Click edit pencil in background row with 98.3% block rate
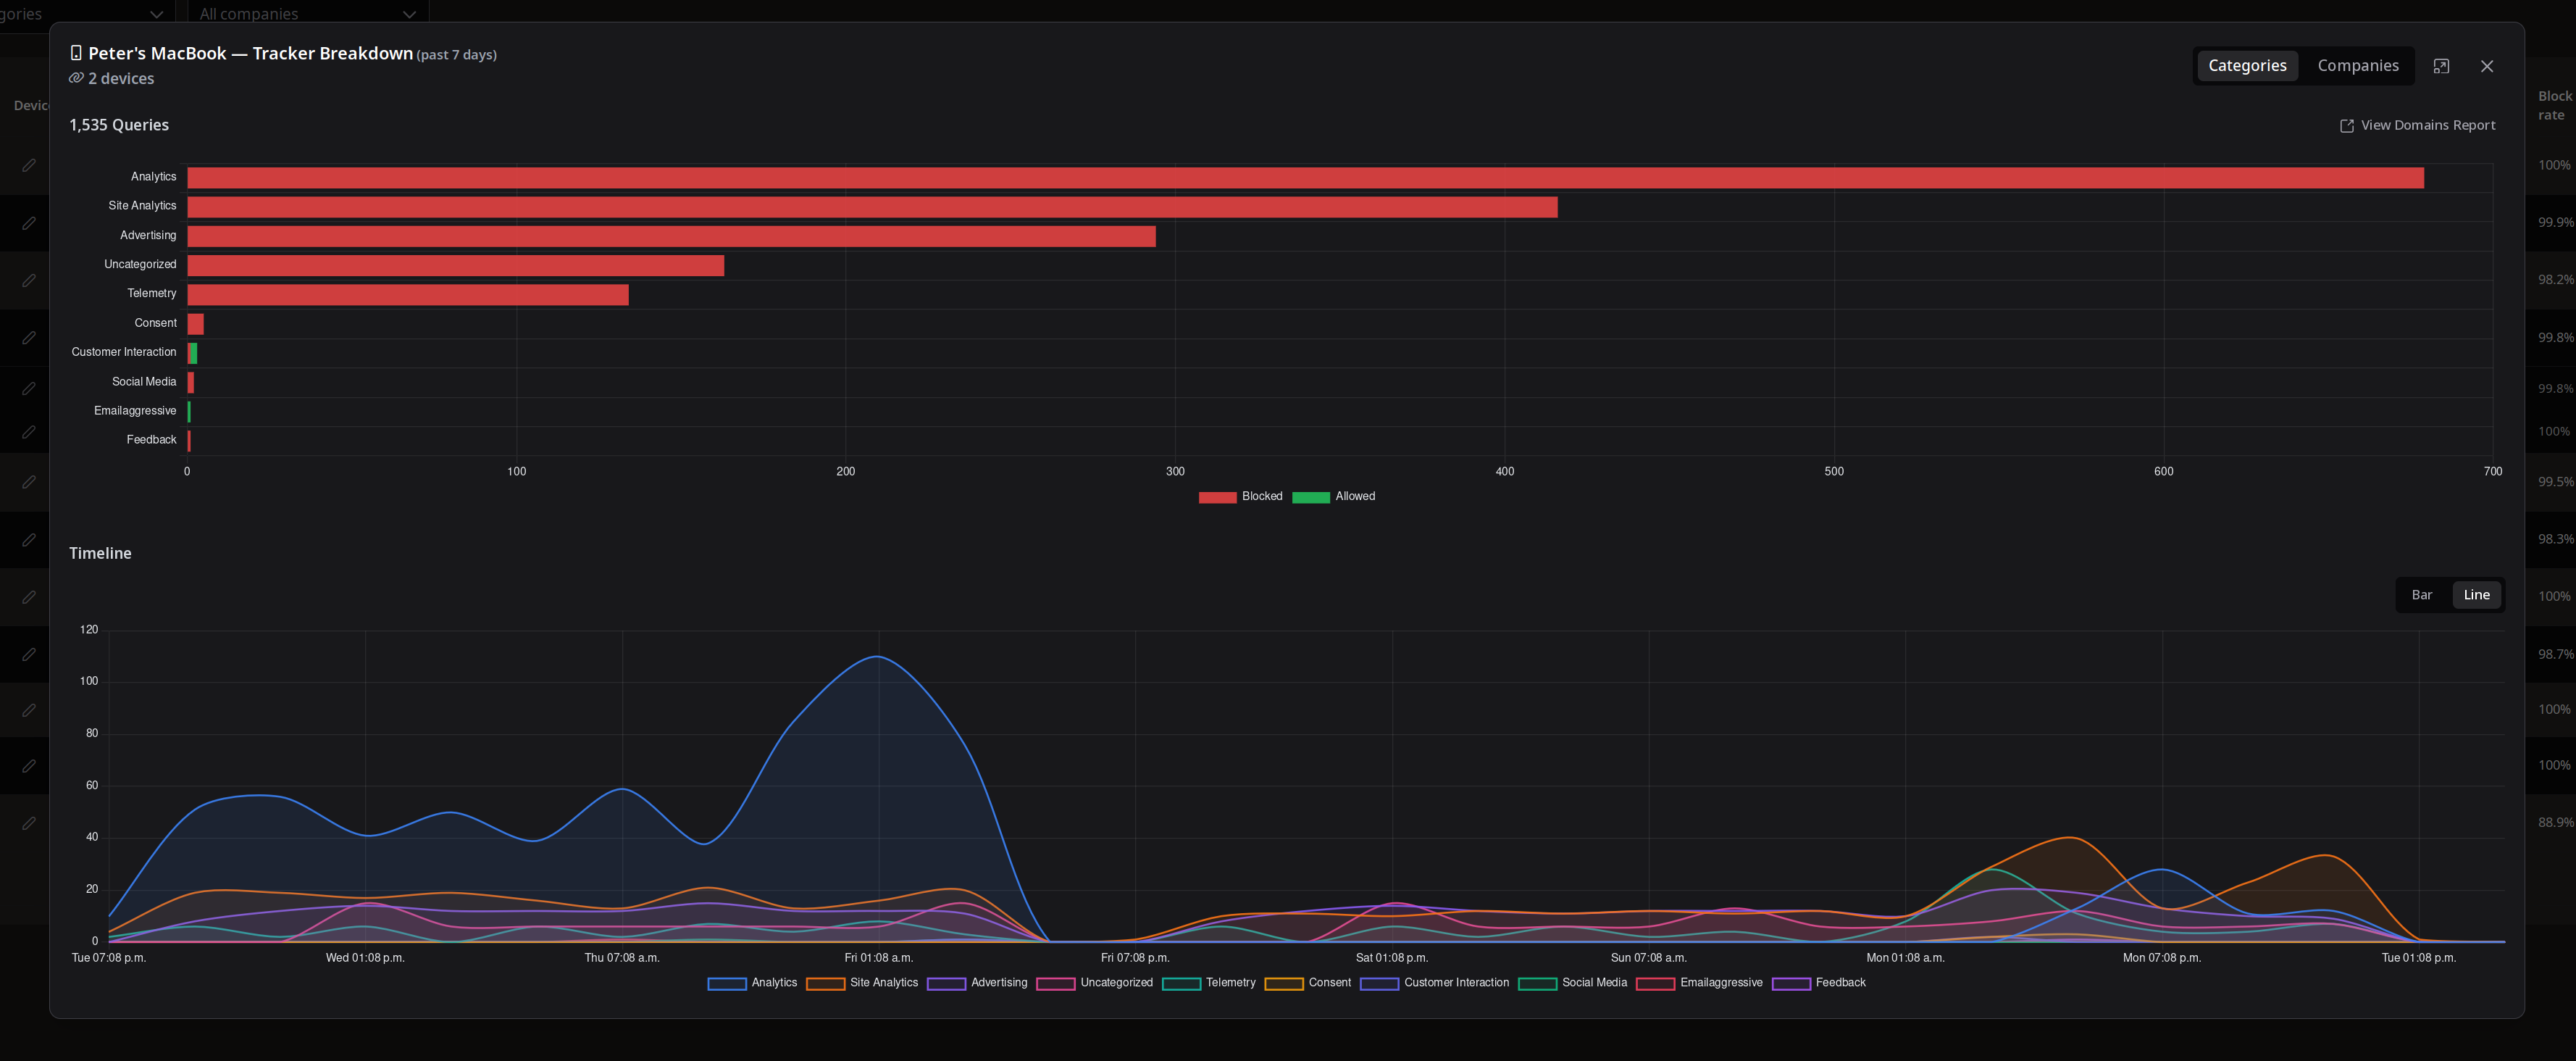The width and height of the screenshot is (2576, 1061). point(29,540)
